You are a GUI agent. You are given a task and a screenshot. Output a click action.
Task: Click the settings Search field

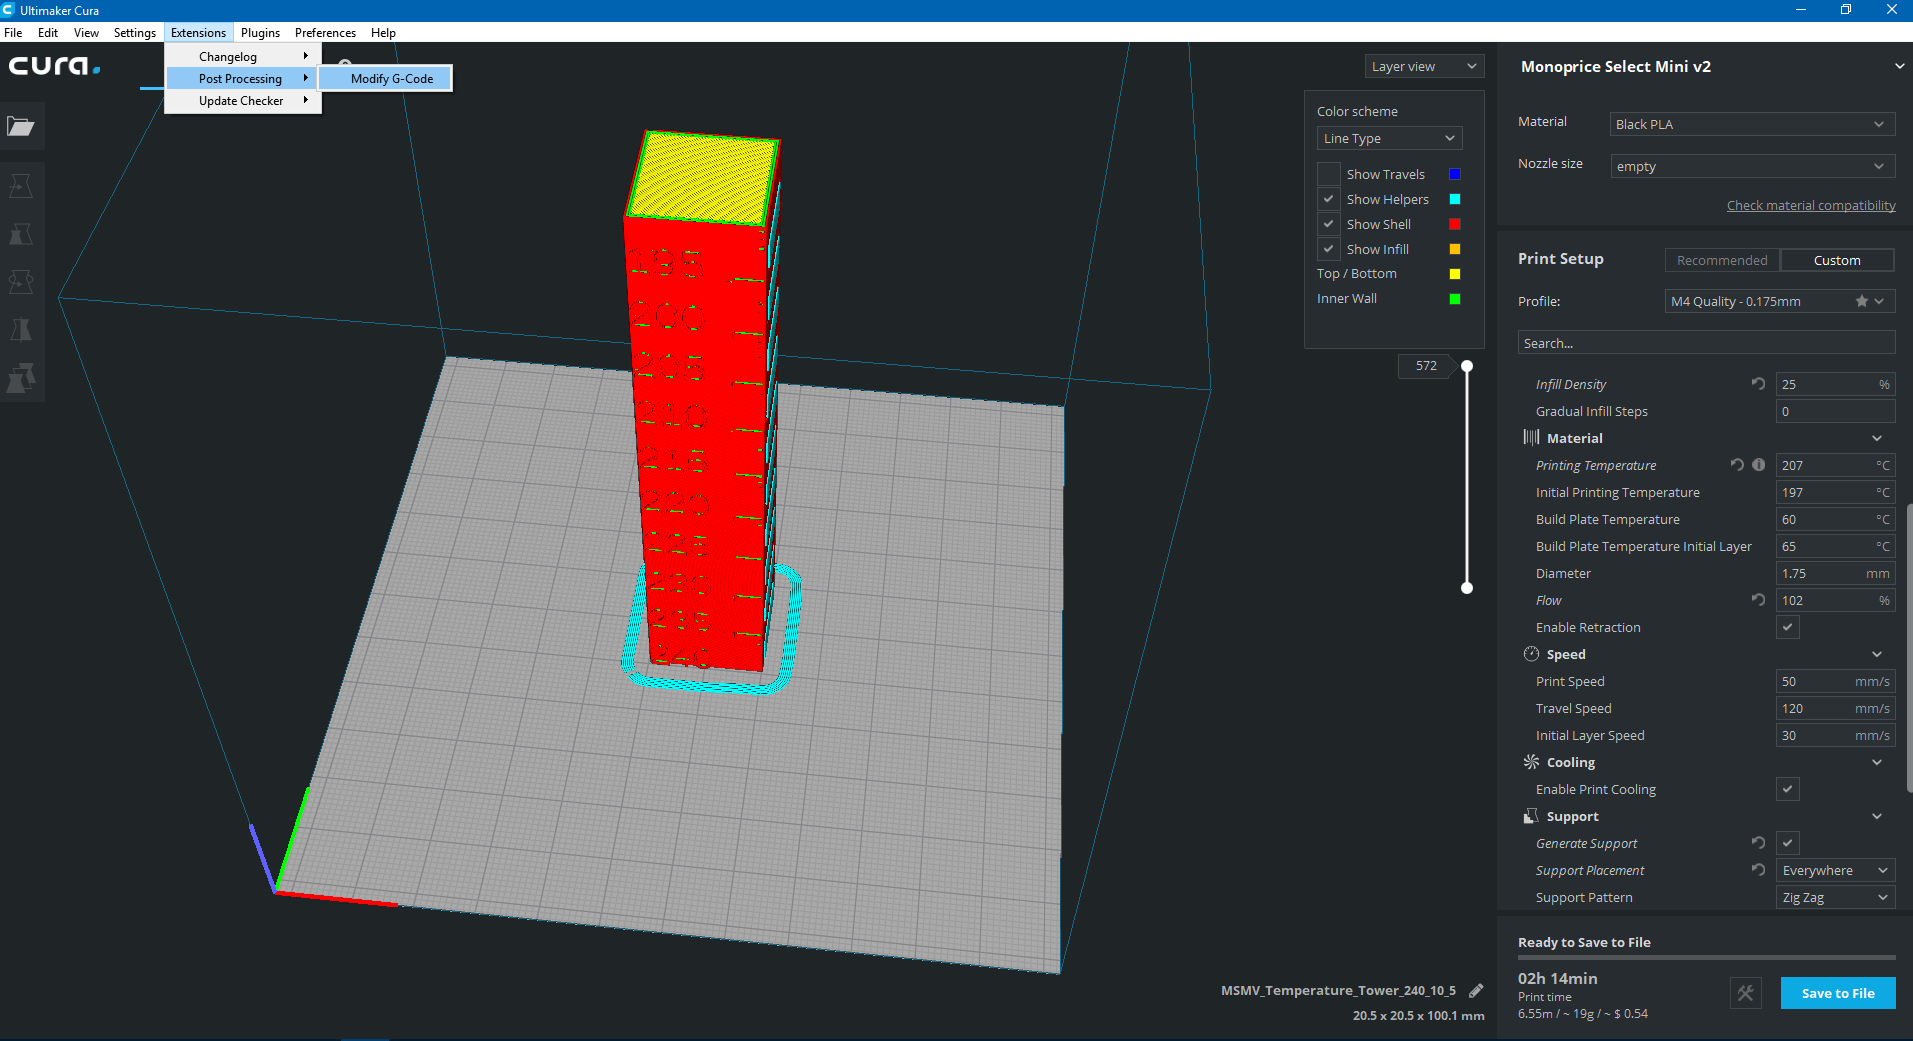[1706, 343]
